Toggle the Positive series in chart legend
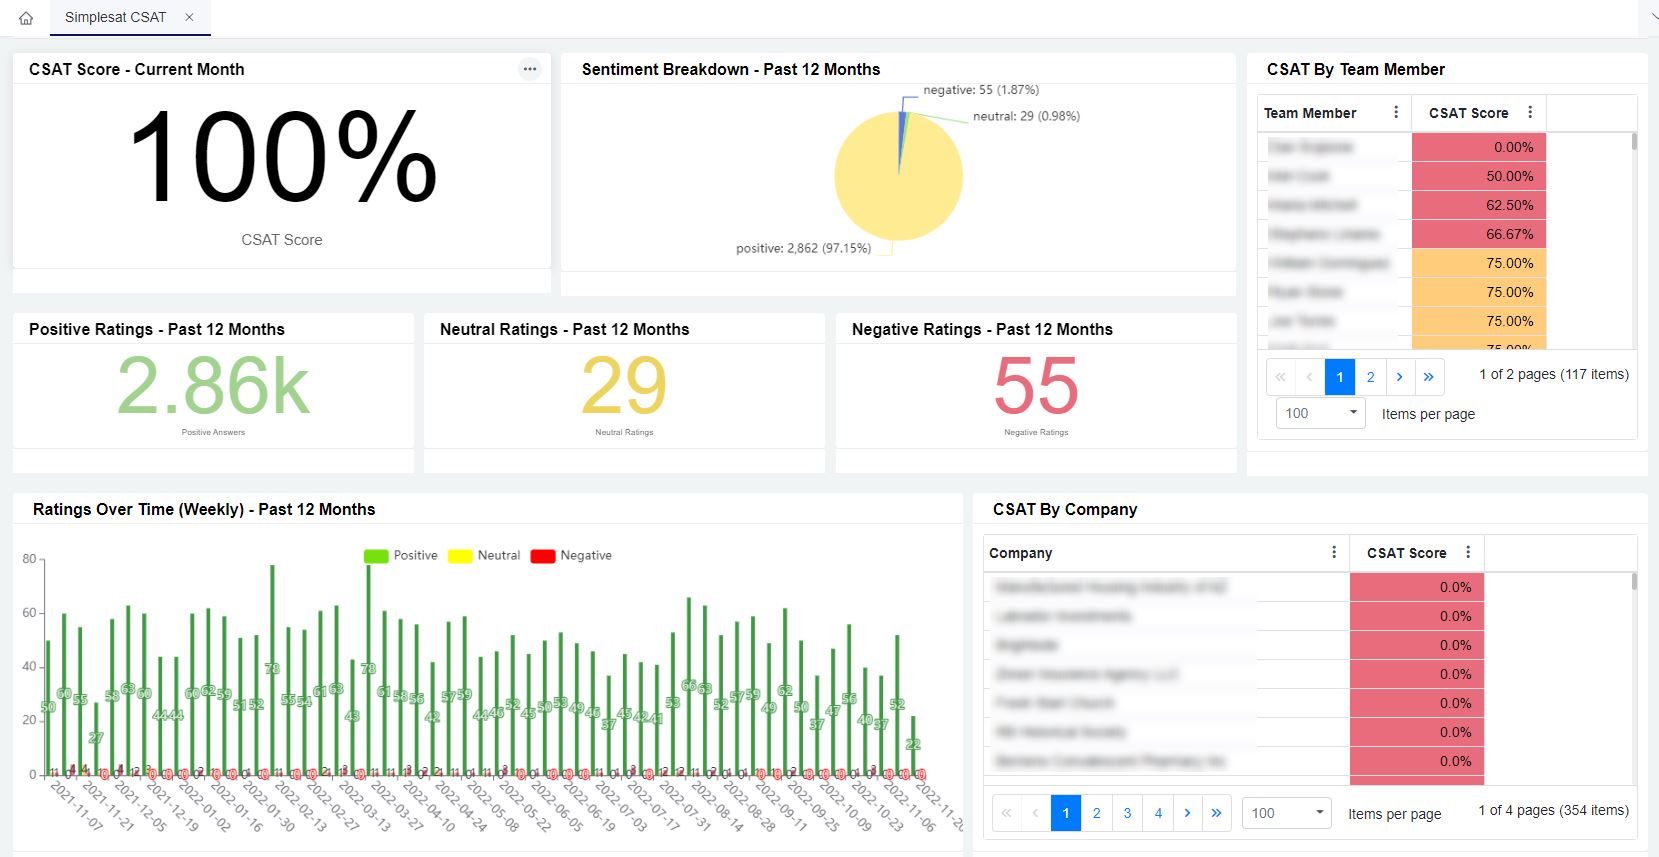Screen dimensions: 1659x857 tap(401, 556)
